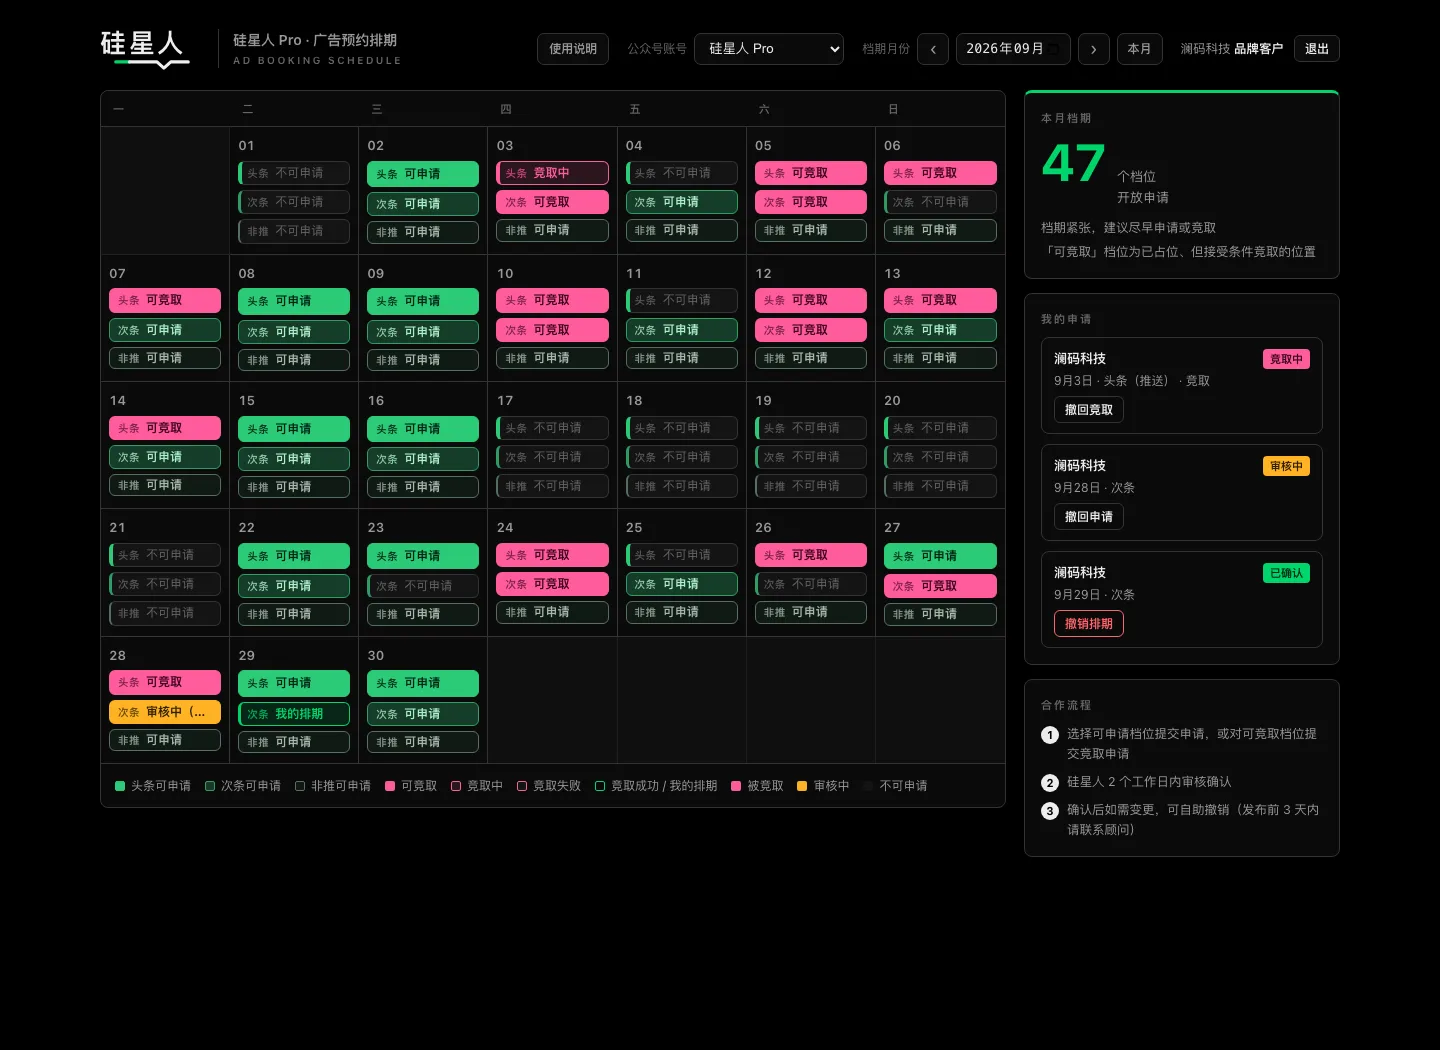Click the 品牌客户 account label
Viewport: 1440px width, 1050px height.
[x=1258, y=49]
